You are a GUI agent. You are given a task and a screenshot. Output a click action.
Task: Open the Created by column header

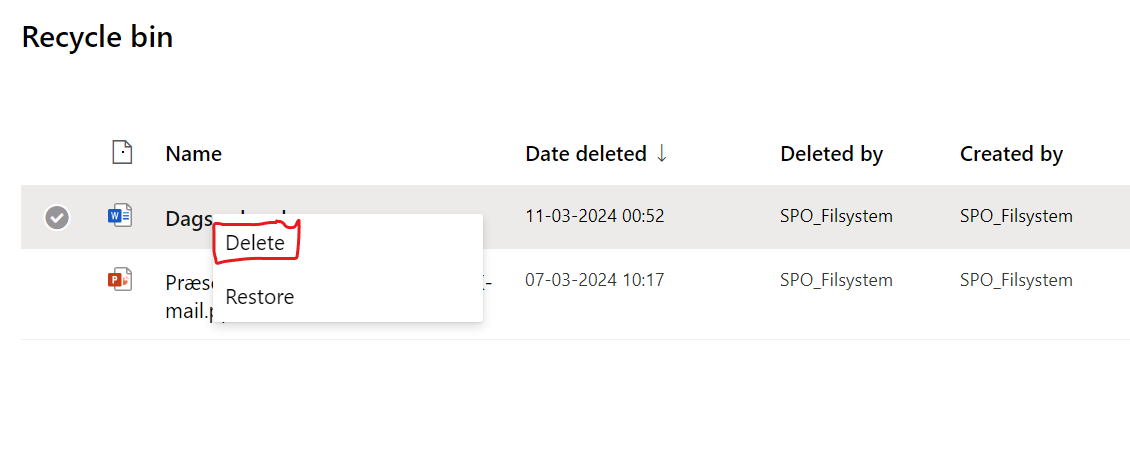click(1011, 154)
